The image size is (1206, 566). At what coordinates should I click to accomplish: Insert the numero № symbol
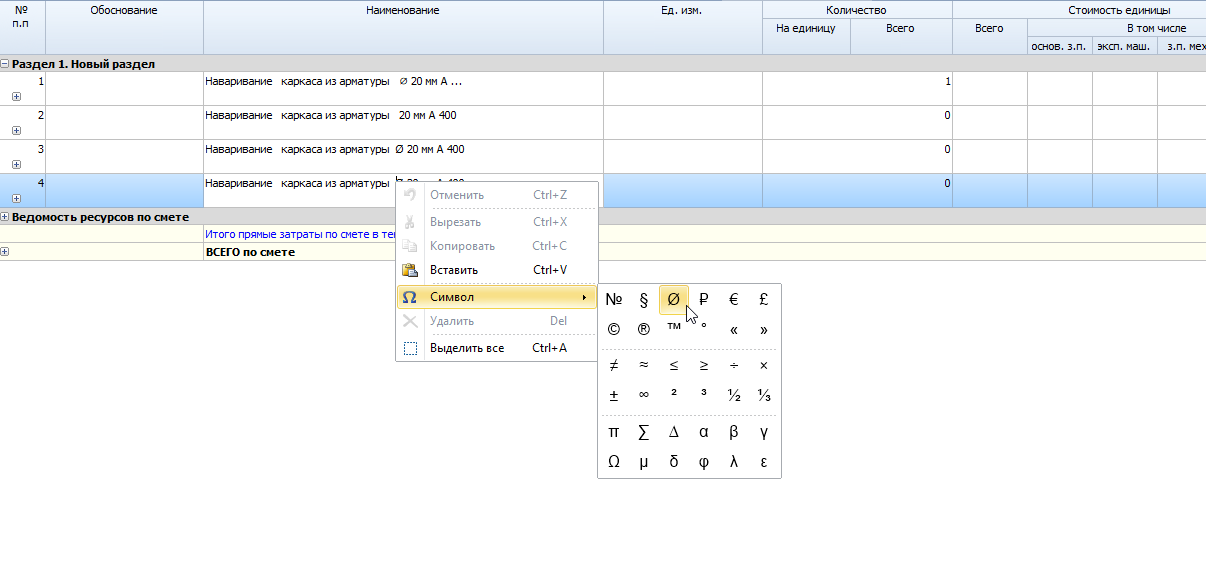point(614,299)
